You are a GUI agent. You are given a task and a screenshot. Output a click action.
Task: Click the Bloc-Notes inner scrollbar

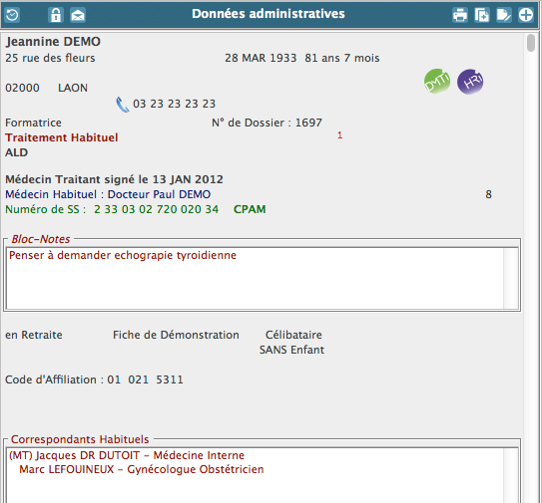point(511,278)
